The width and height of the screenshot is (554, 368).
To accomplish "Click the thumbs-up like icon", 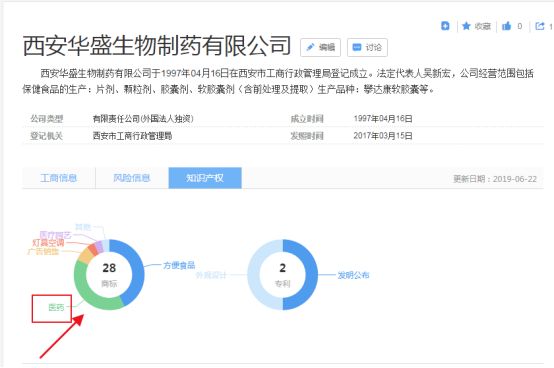I will point(507,26).
